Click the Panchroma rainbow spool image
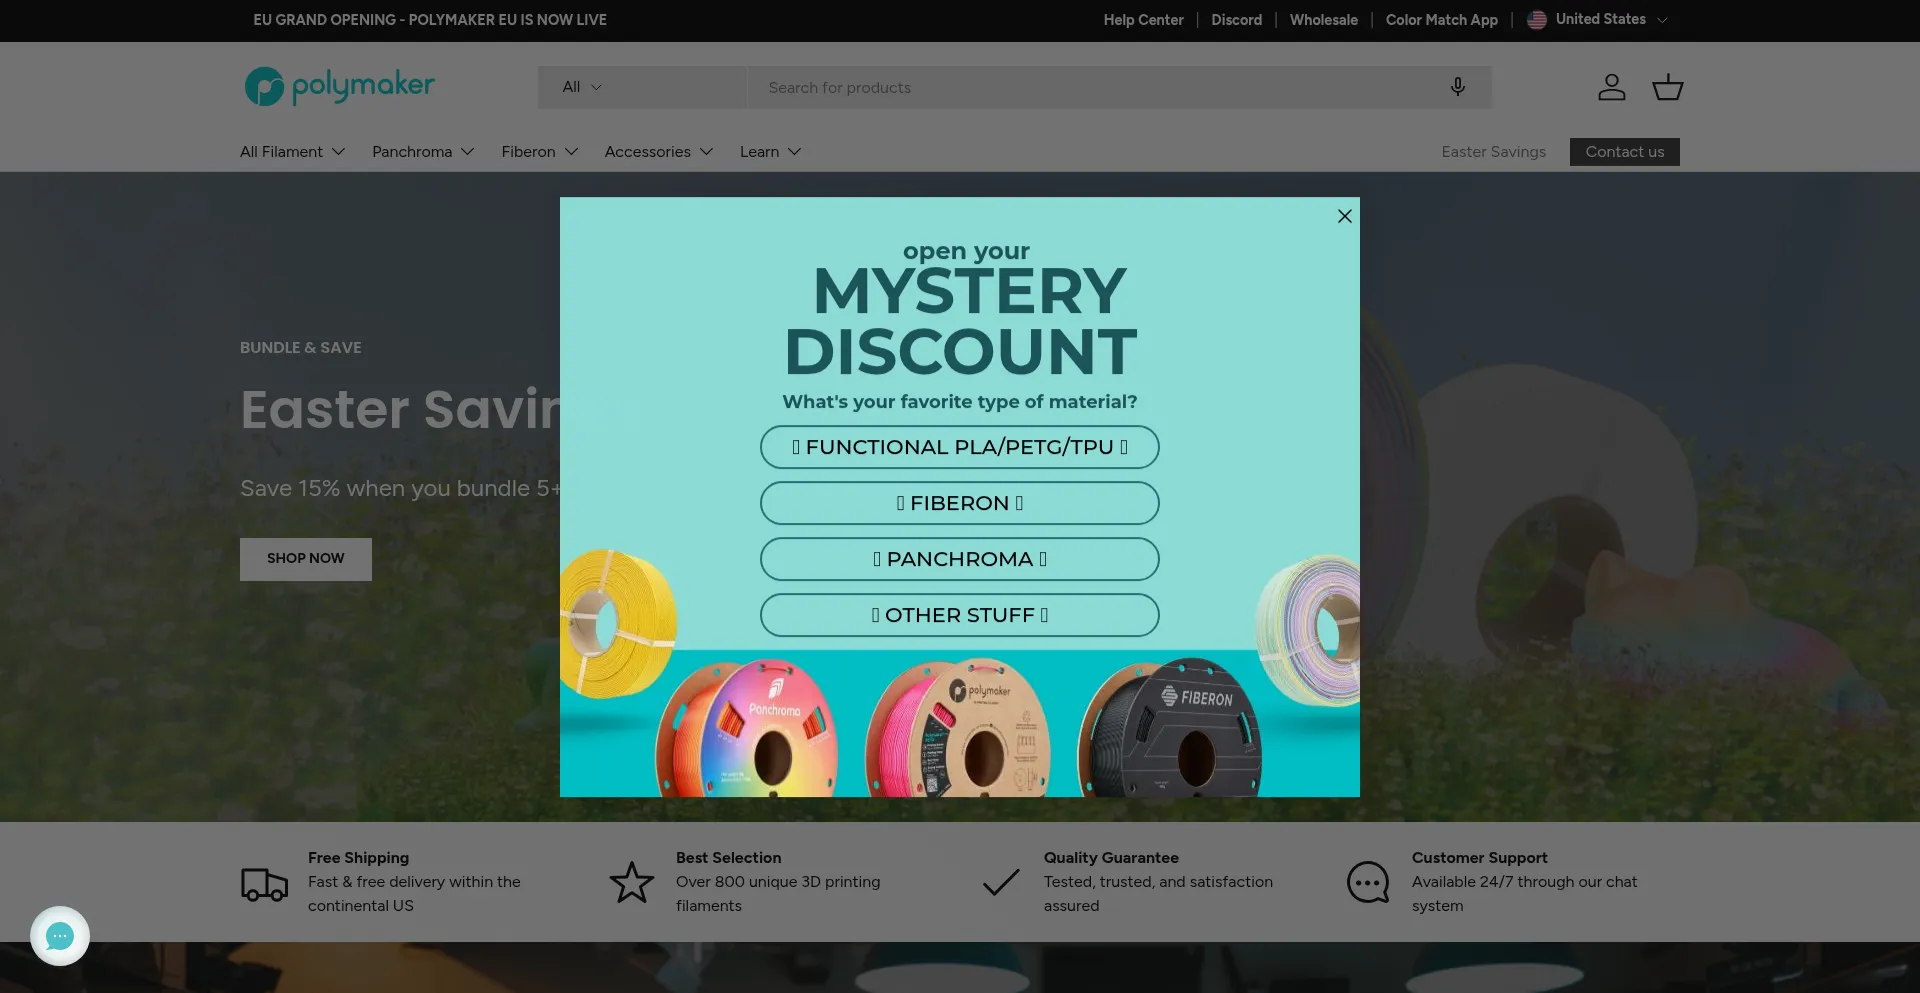This screenshot has width=1920, height=993. click(x=748, y=730)
